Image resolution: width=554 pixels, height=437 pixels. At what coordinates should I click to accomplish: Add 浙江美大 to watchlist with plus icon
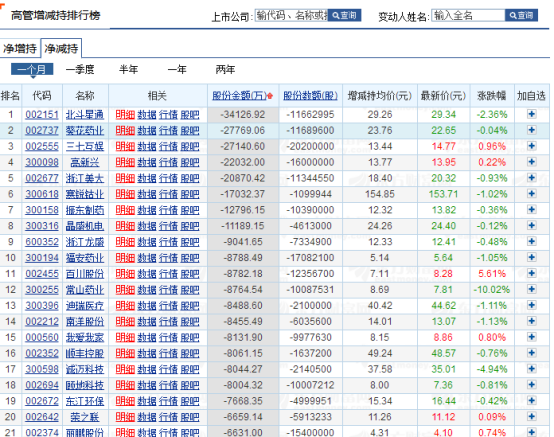[x=531, y=178]
